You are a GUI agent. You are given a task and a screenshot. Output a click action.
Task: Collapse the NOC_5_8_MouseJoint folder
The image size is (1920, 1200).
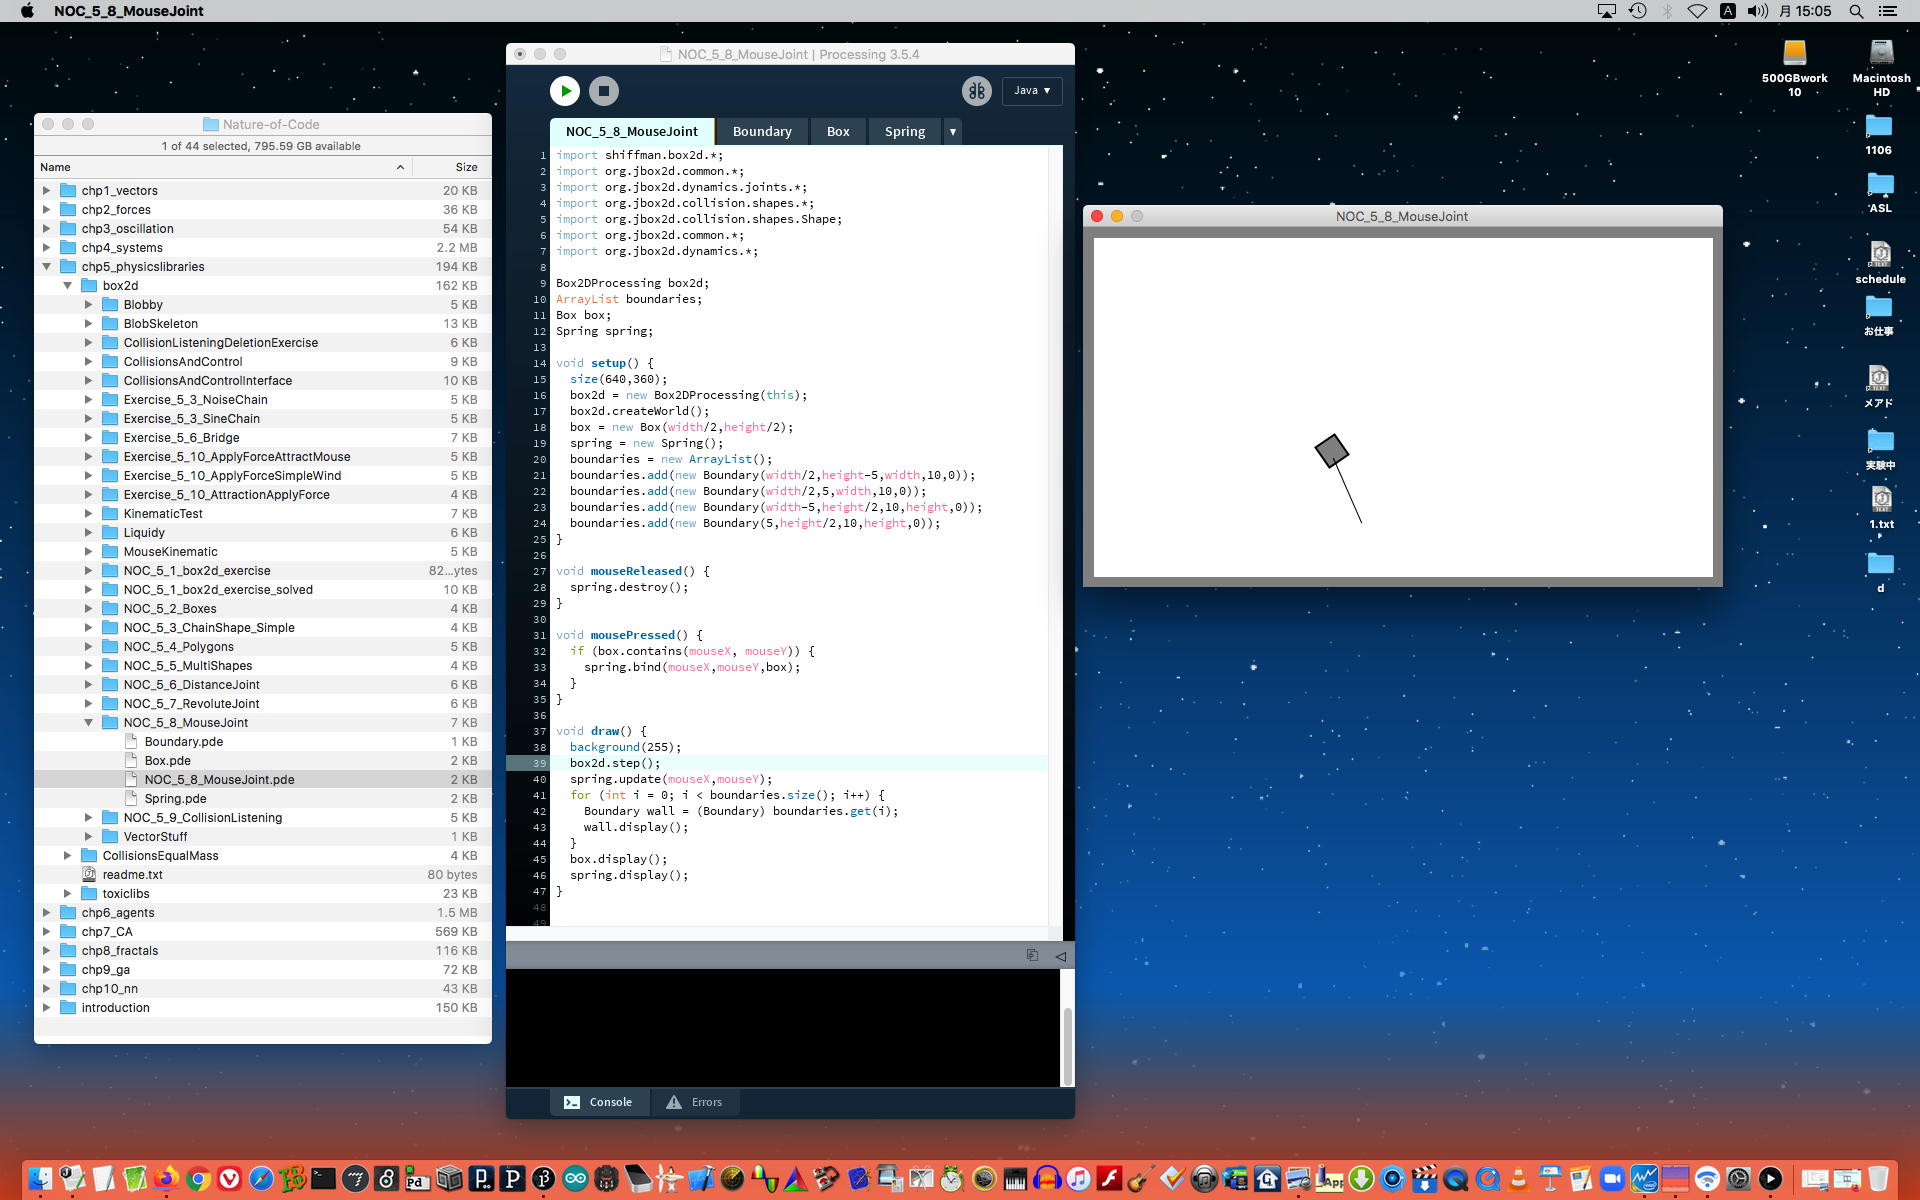coord(88,723)
